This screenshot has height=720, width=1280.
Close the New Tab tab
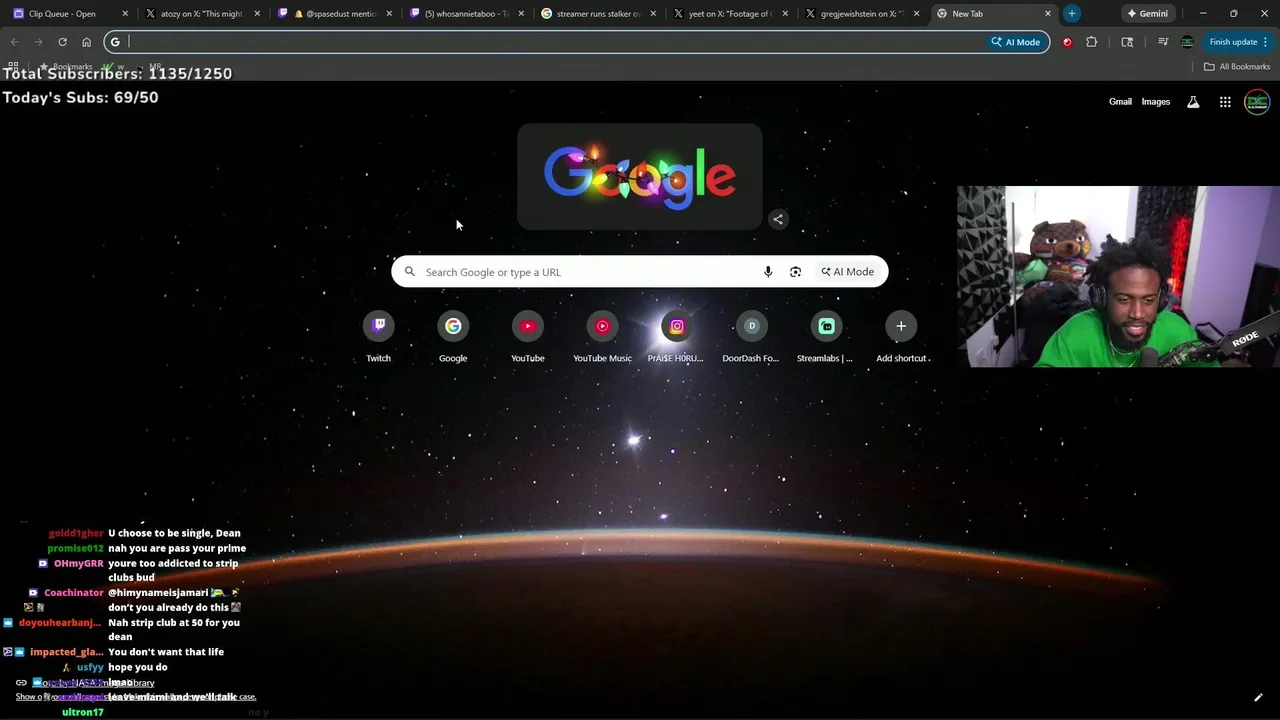click(1047, 14)
